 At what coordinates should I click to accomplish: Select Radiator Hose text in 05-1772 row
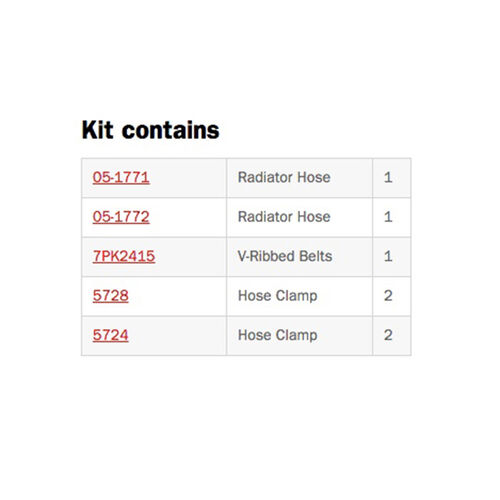point(284,217)
